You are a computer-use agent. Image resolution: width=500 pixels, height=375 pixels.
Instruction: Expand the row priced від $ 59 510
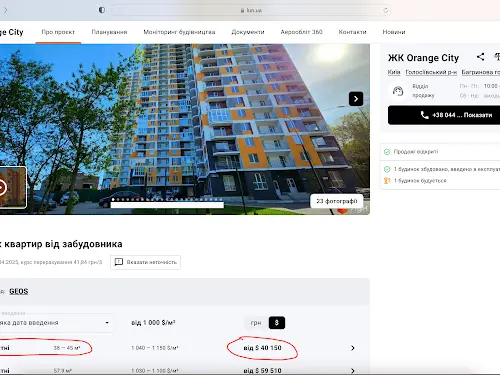(353, 371)
